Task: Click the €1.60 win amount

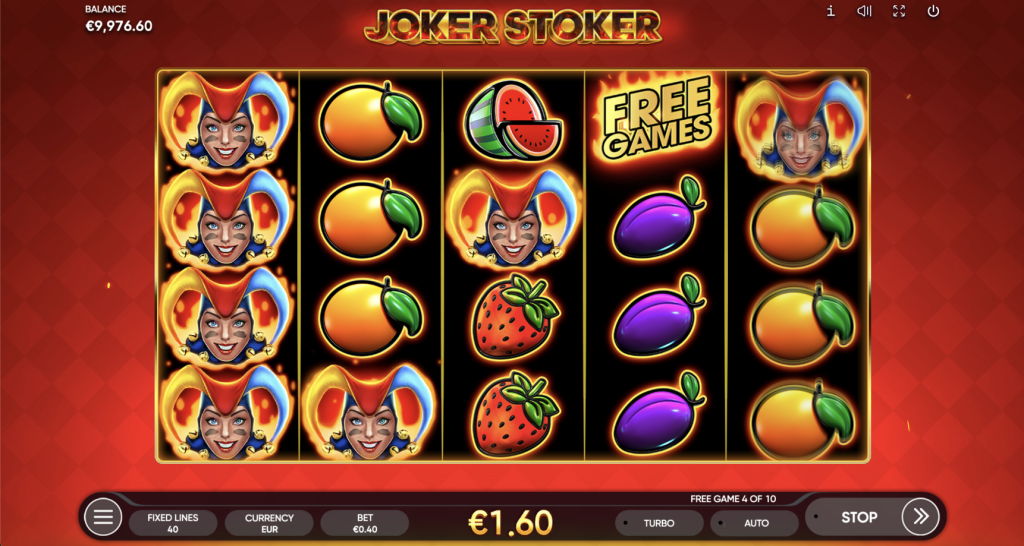Action: pyautogui.click(x=511, y=522)
